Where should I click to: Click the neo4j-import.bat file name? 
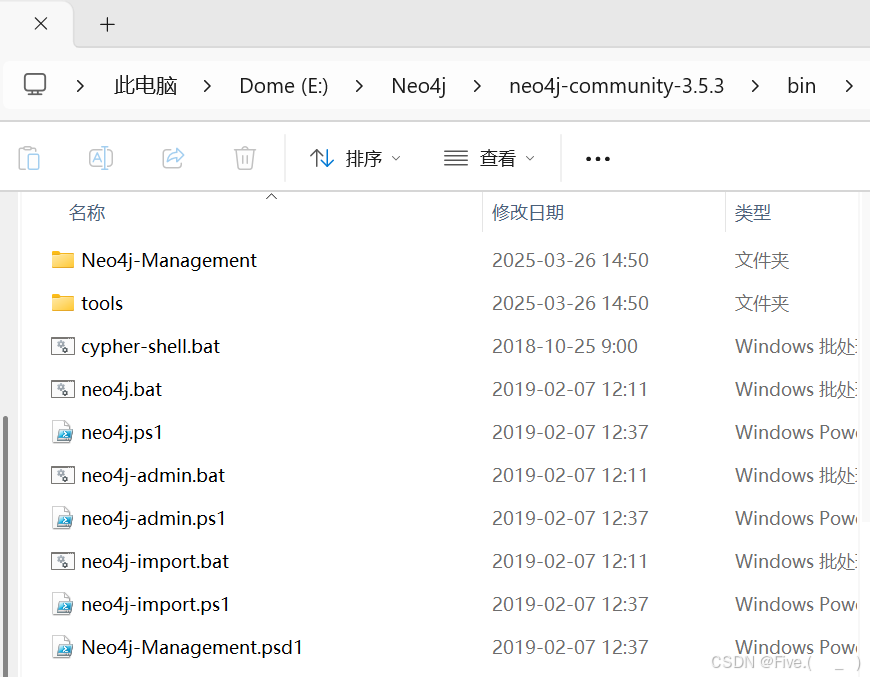click(155, 562)
